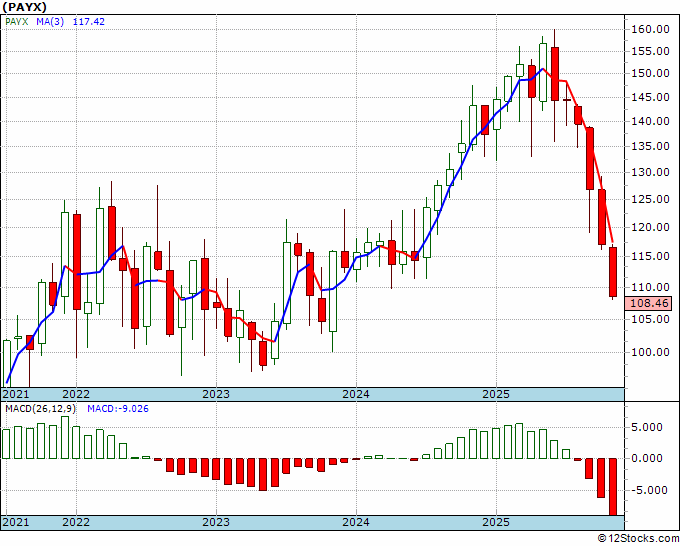Image resolution: width=680 pixels, height=546 pixels.
Task: Click 2022 on the MACD timeline
Action: click(76, 522)
